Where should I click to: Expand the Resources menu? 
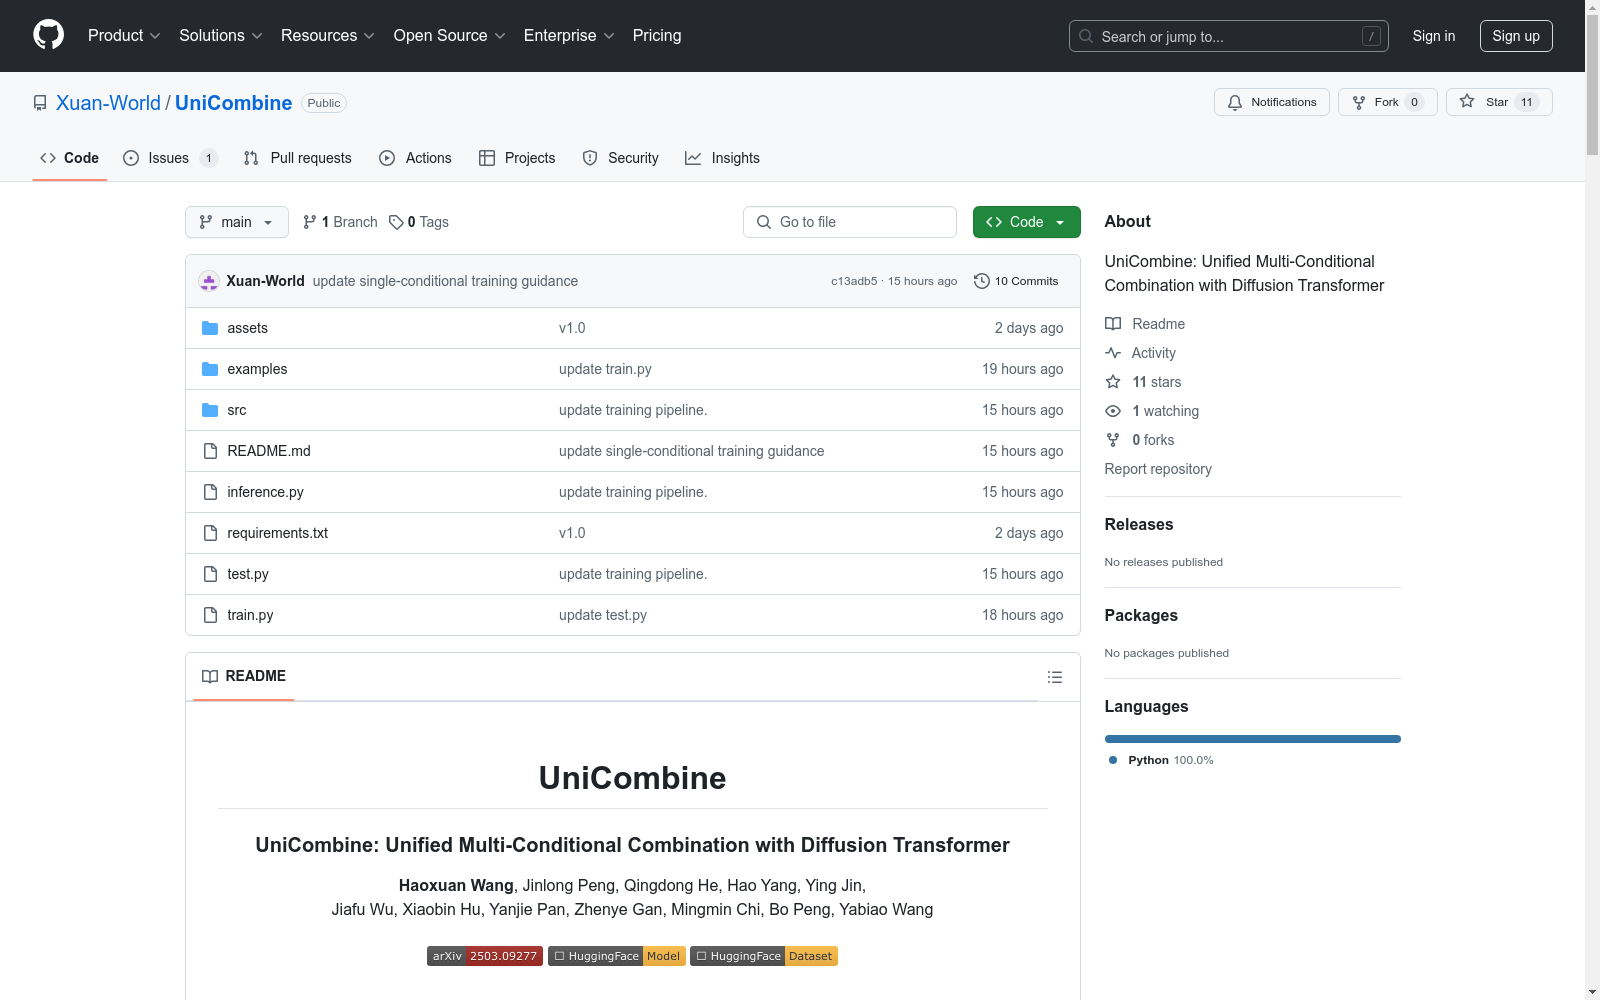point(328,35)
